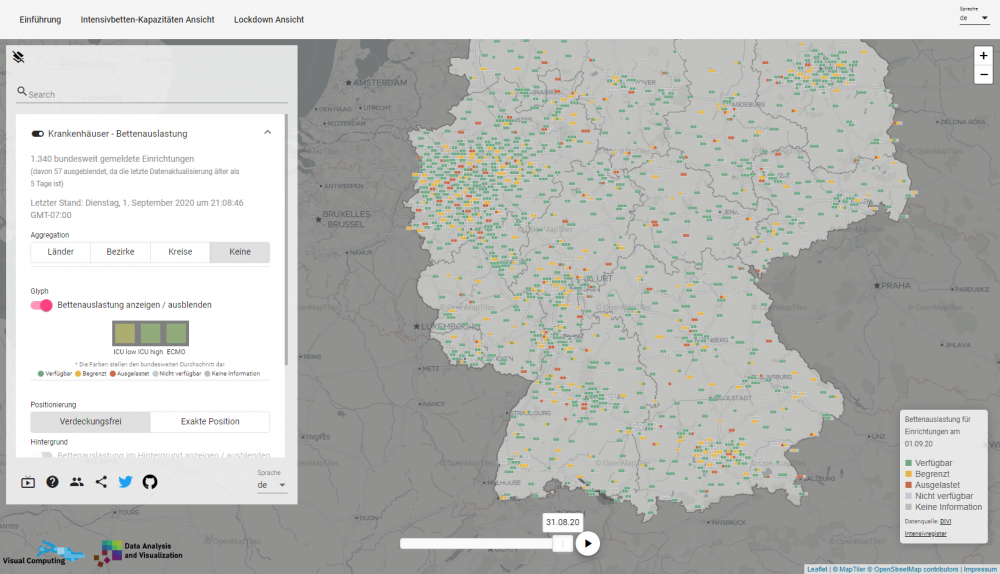Switch to Lockdown Ansicht

point(269,20)
